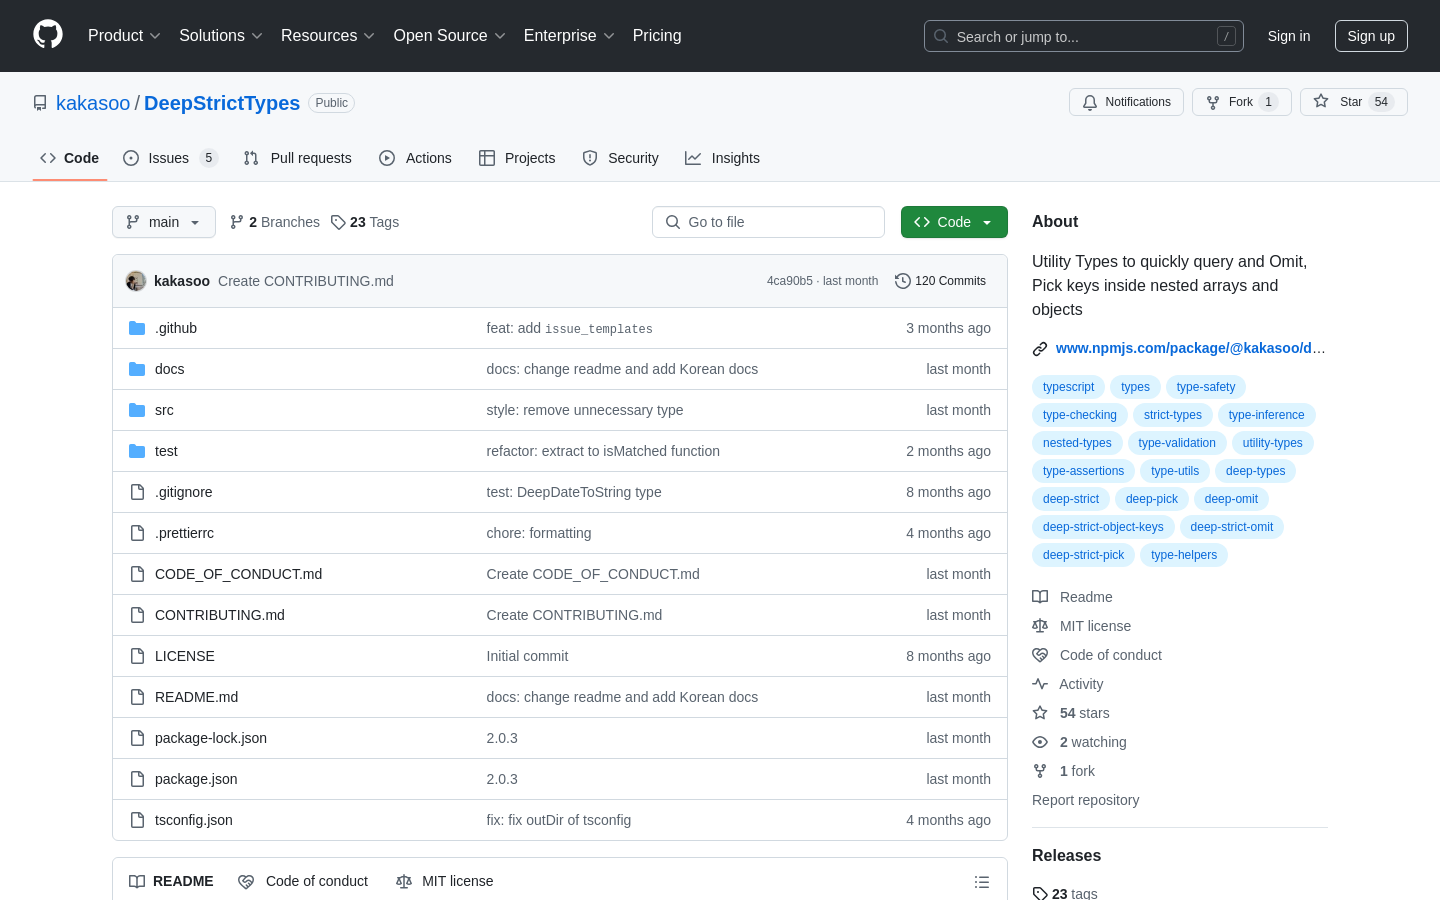Open the commit hash 4ca90b5

point(790,281)
